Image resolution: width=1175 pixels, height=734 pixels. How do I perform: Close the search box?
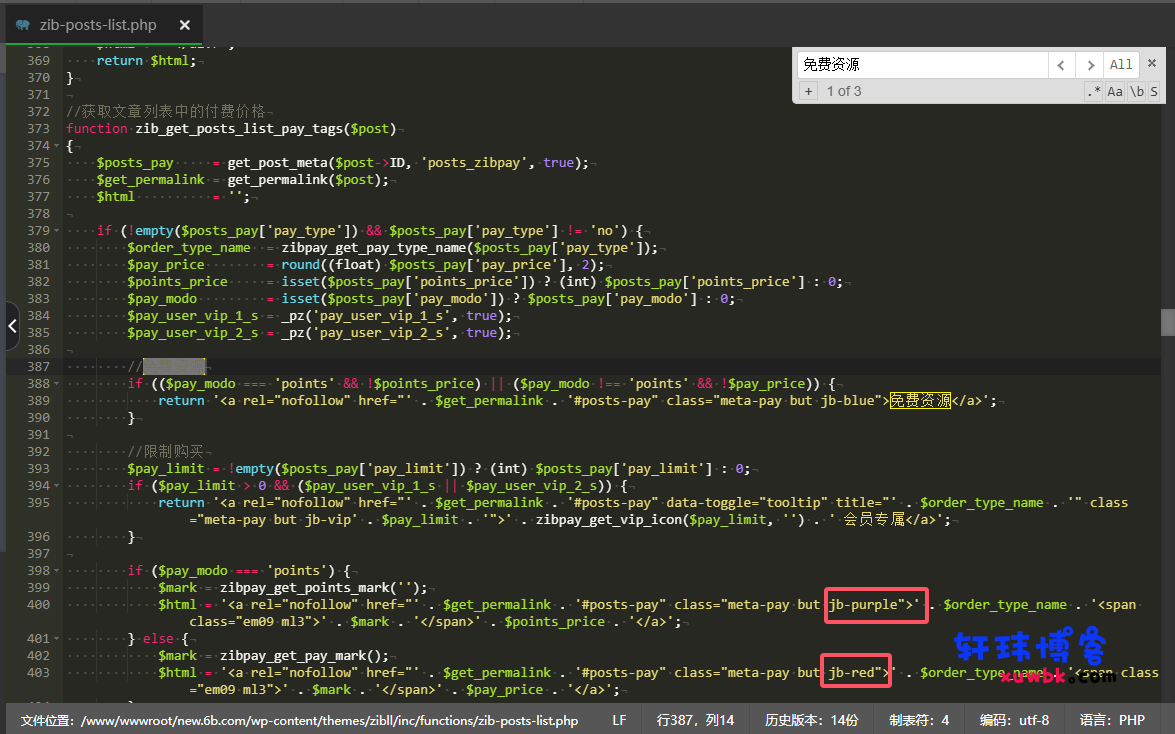[x=1153, y=64]
